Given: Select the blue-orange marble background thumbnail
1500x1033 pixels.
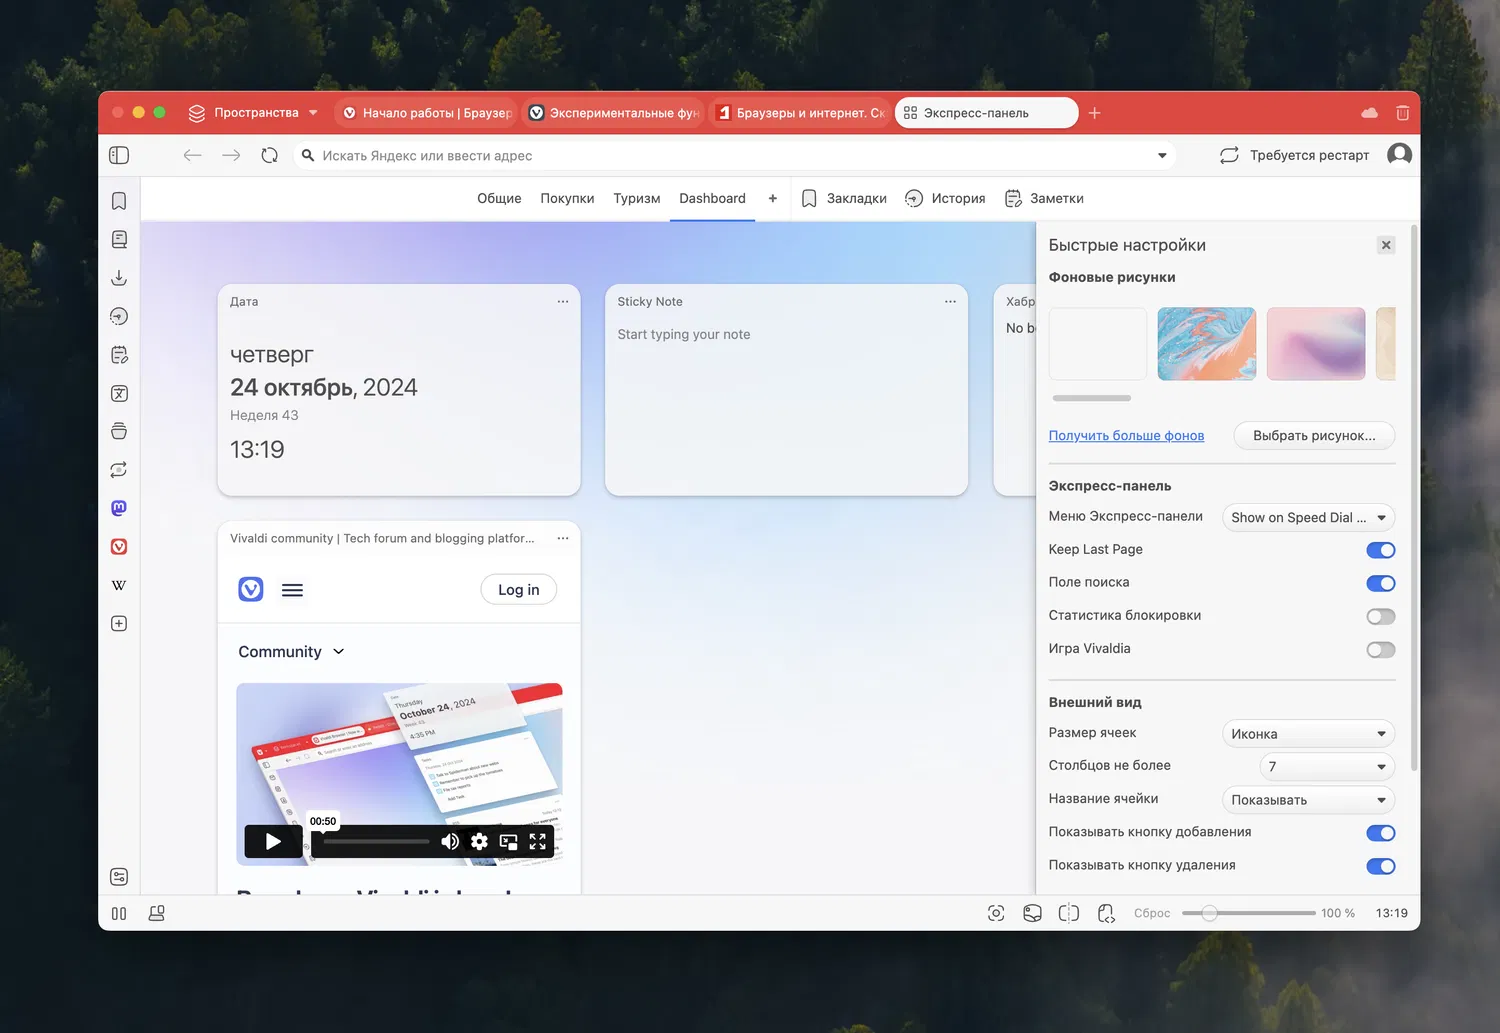Looking at the screenshot, I should [1206, 343].
